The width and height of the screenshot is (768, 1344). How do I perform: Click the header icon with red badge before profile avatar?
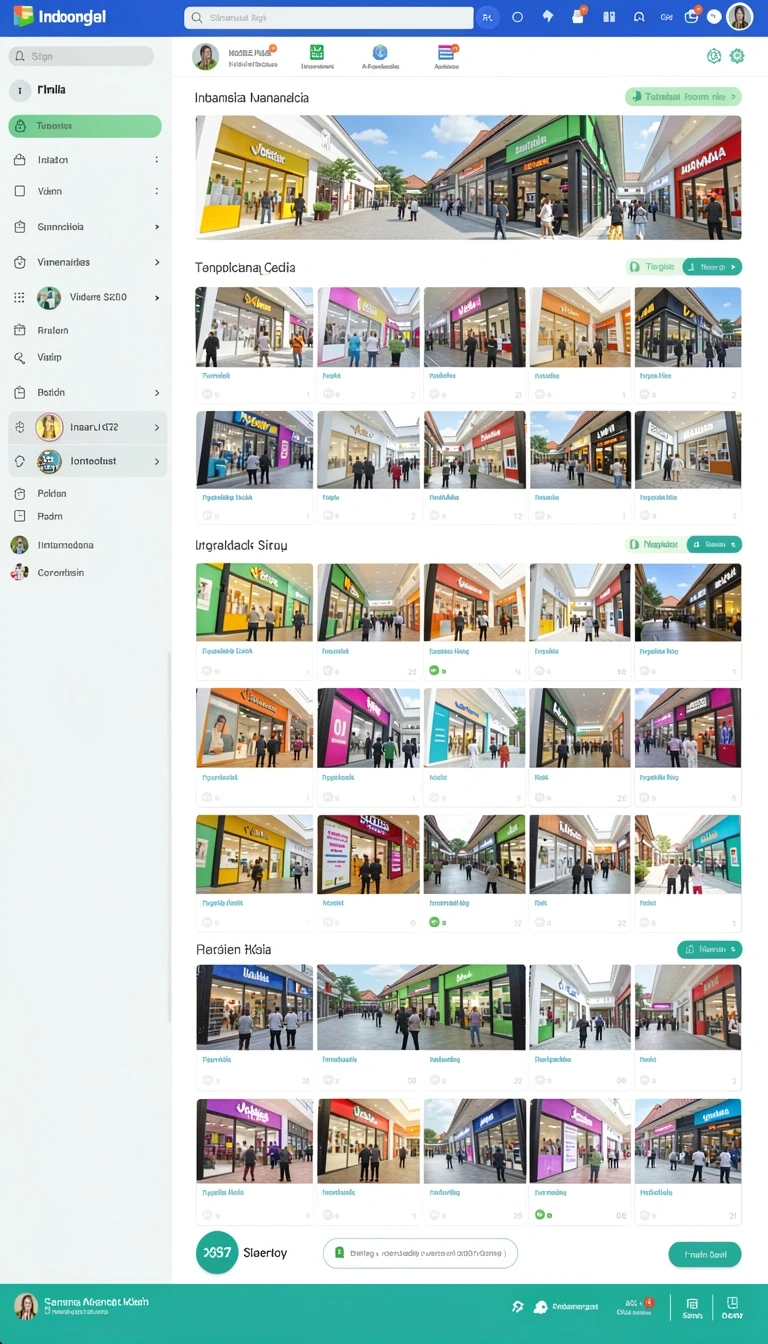[692, 16]
